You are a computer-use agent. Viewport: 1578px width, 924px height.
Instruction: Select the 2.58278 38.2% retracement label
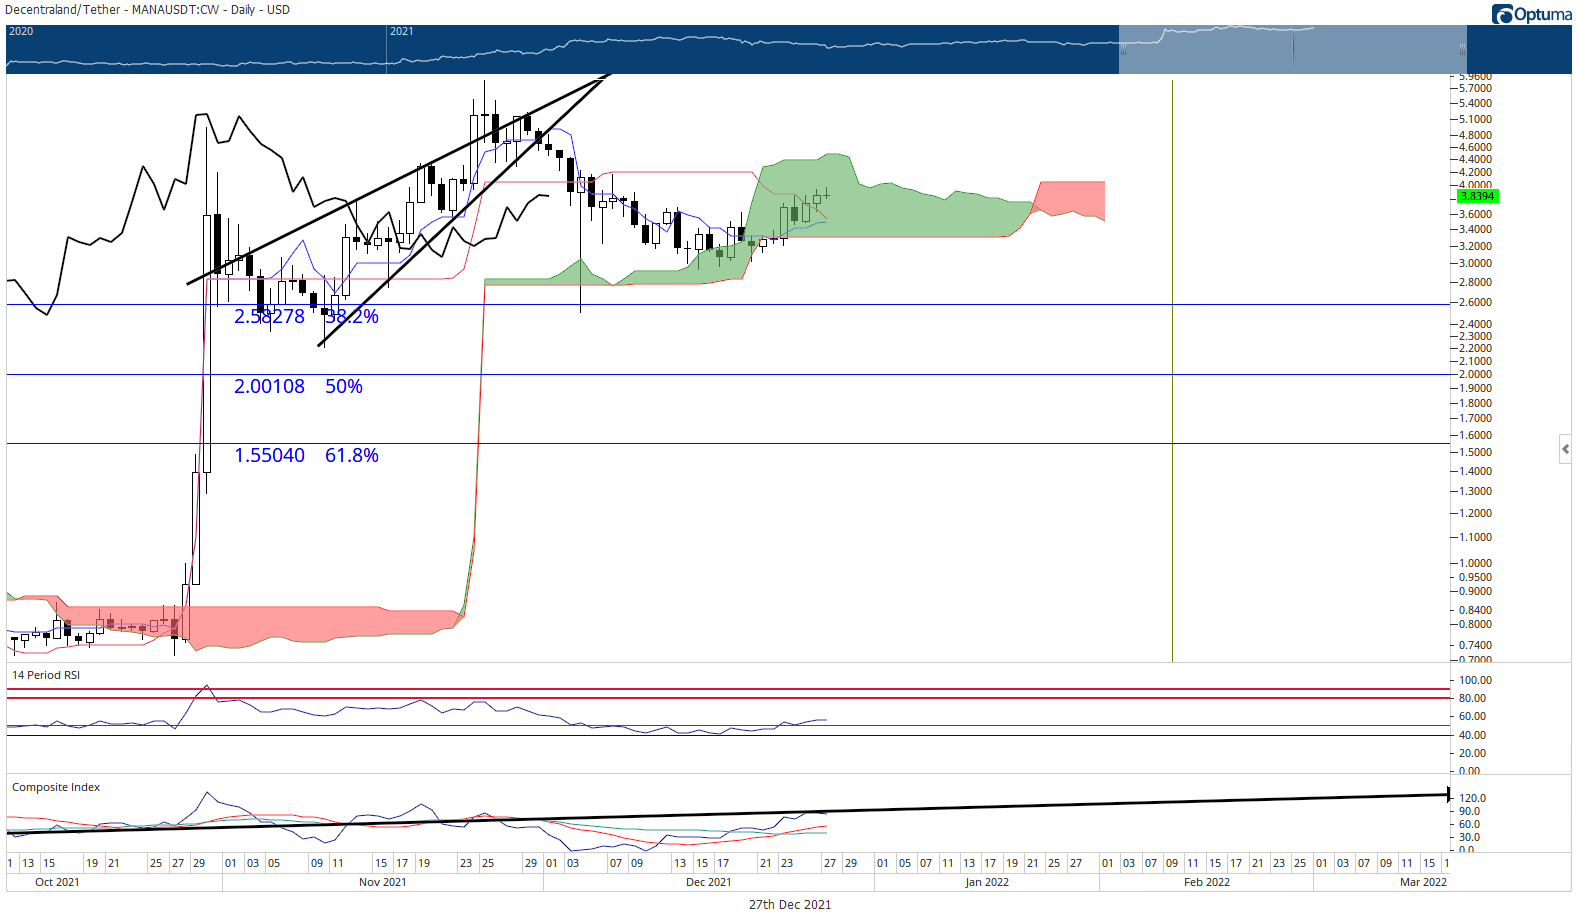coord(306,316)
